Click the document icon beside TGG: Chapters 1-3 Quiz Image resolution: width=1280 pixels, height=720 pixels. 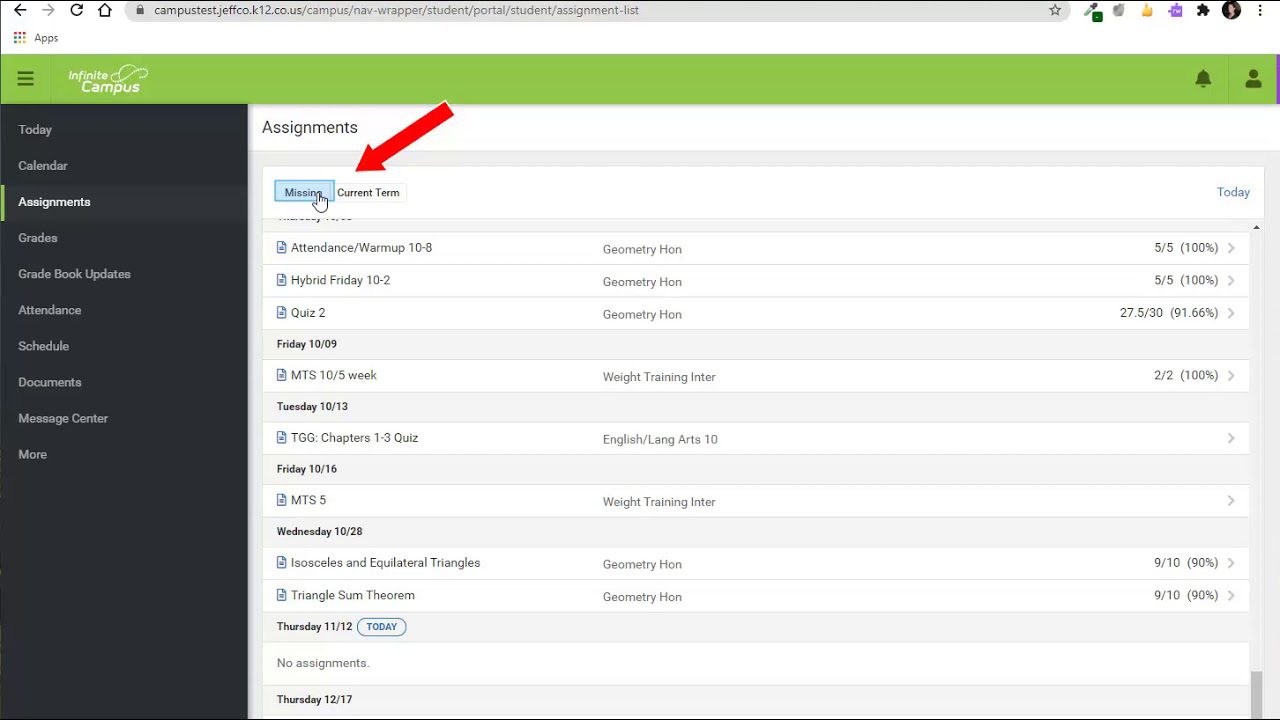click(282, 438)
